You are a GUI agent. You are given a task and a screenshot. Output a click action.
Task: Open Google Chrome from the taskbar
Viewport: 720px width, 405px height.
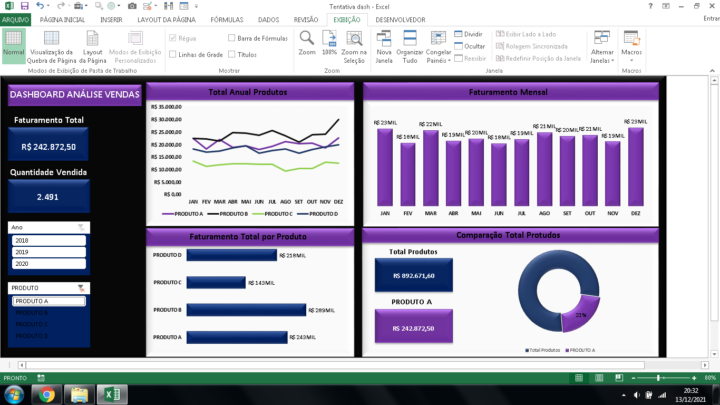pos(46,395)
